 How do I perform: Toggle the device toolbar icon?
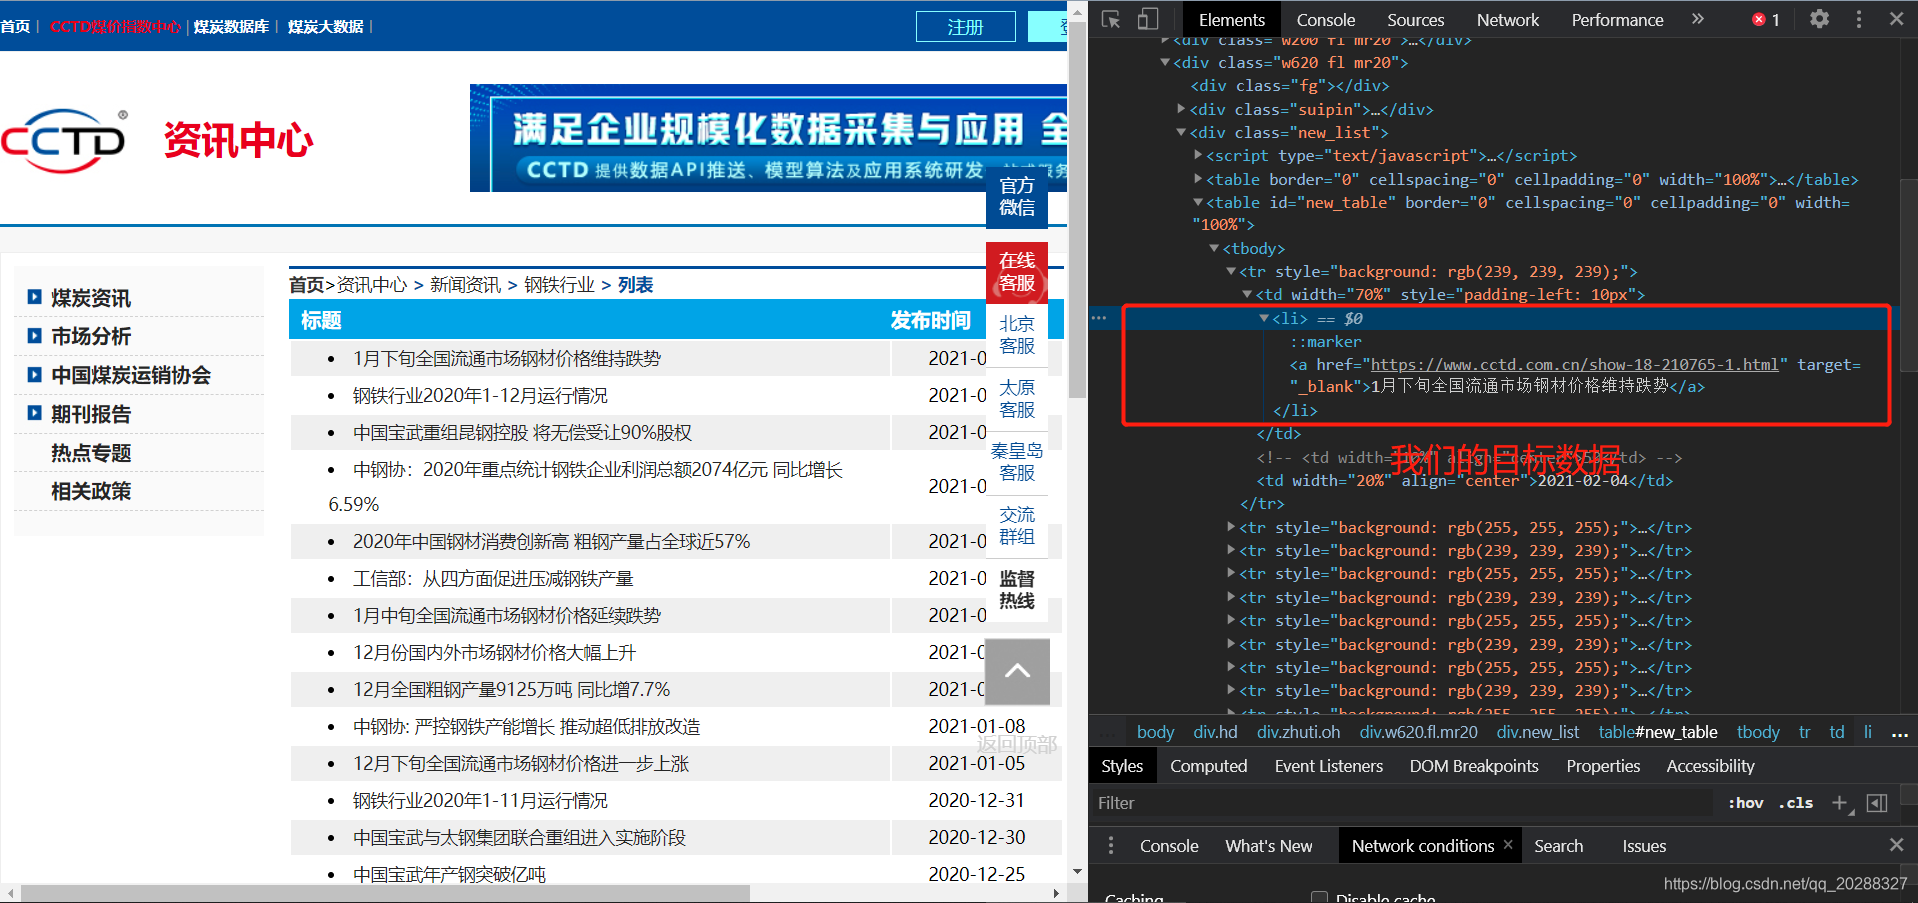click(1148, 19)
